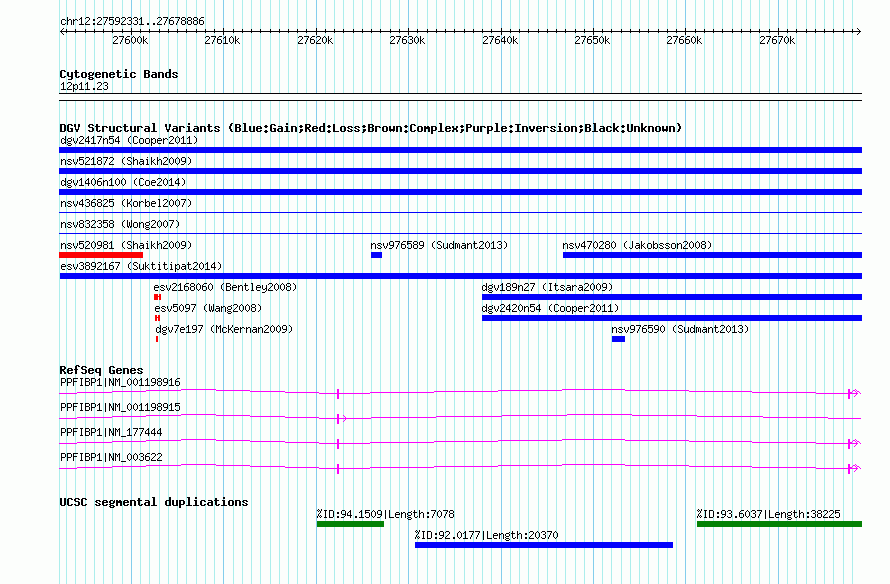Open PPFIBP1|NM_001198916 gene label

120,383
